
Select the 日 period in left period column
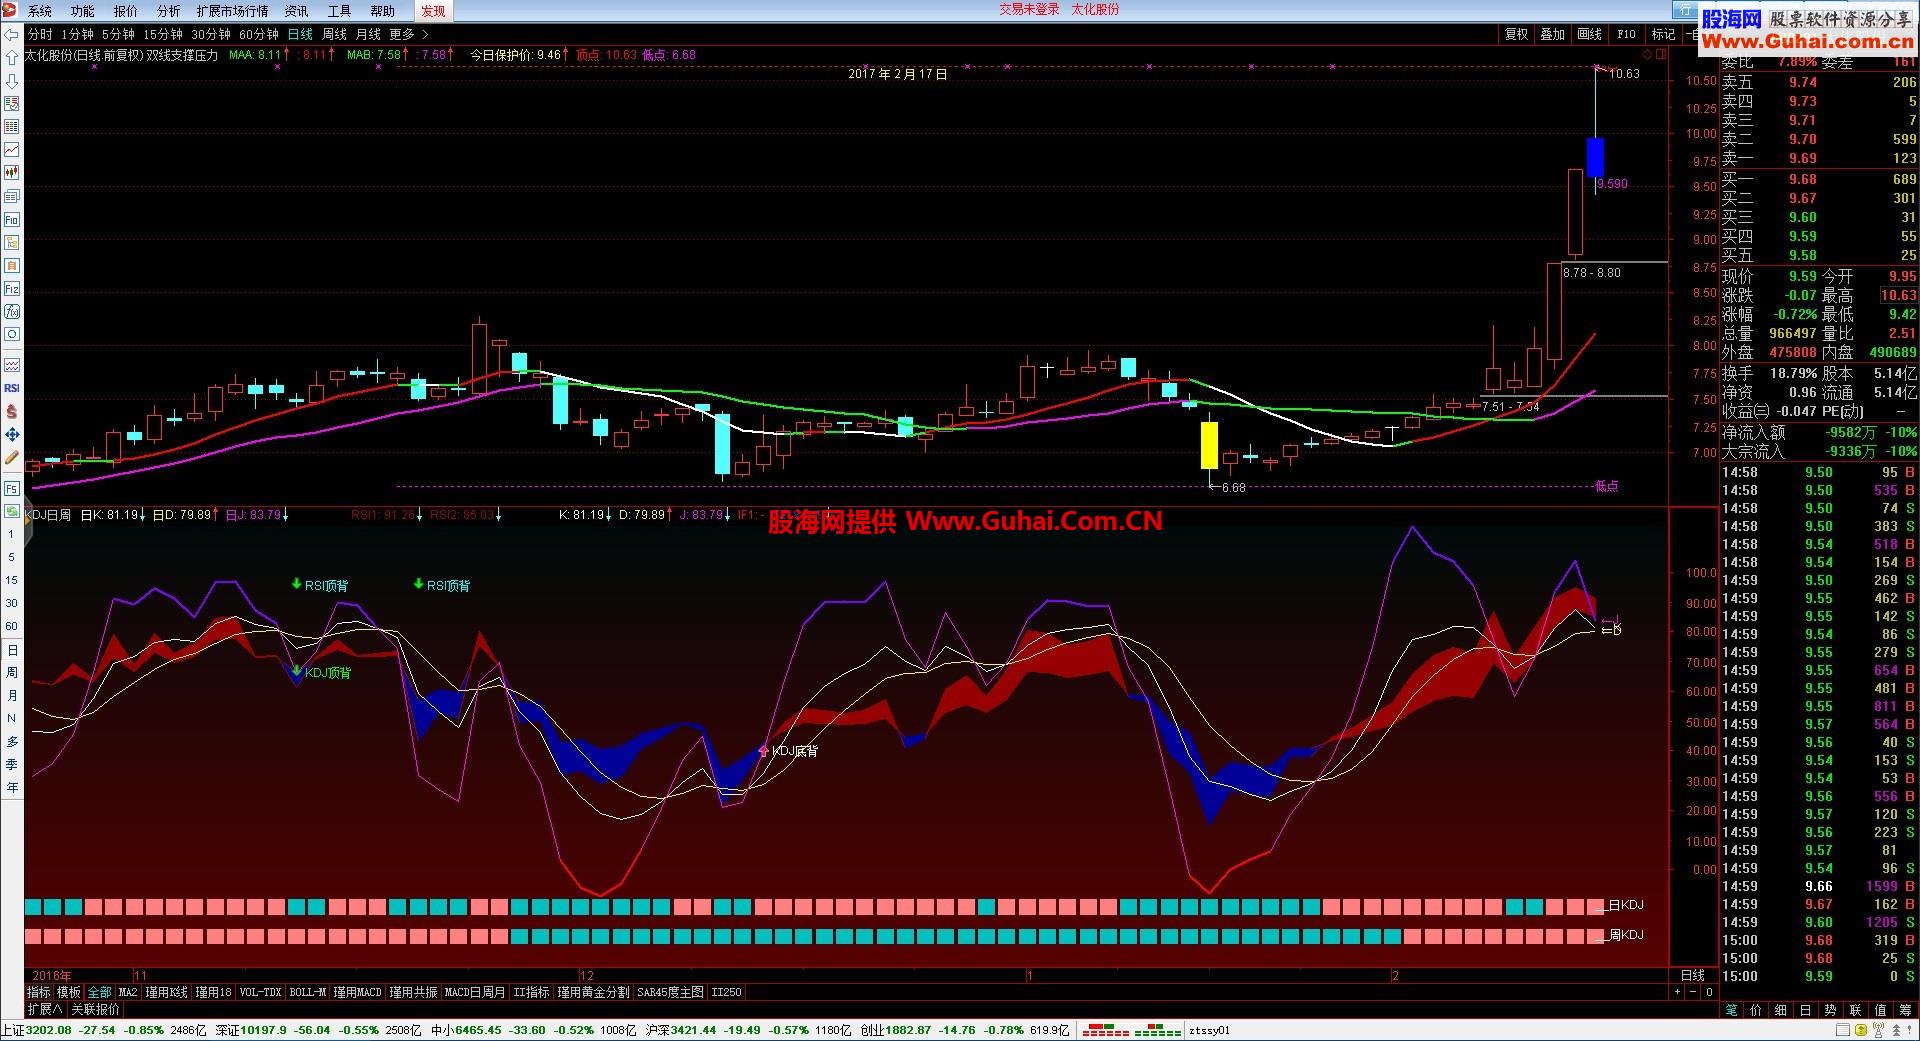[12, 650]
